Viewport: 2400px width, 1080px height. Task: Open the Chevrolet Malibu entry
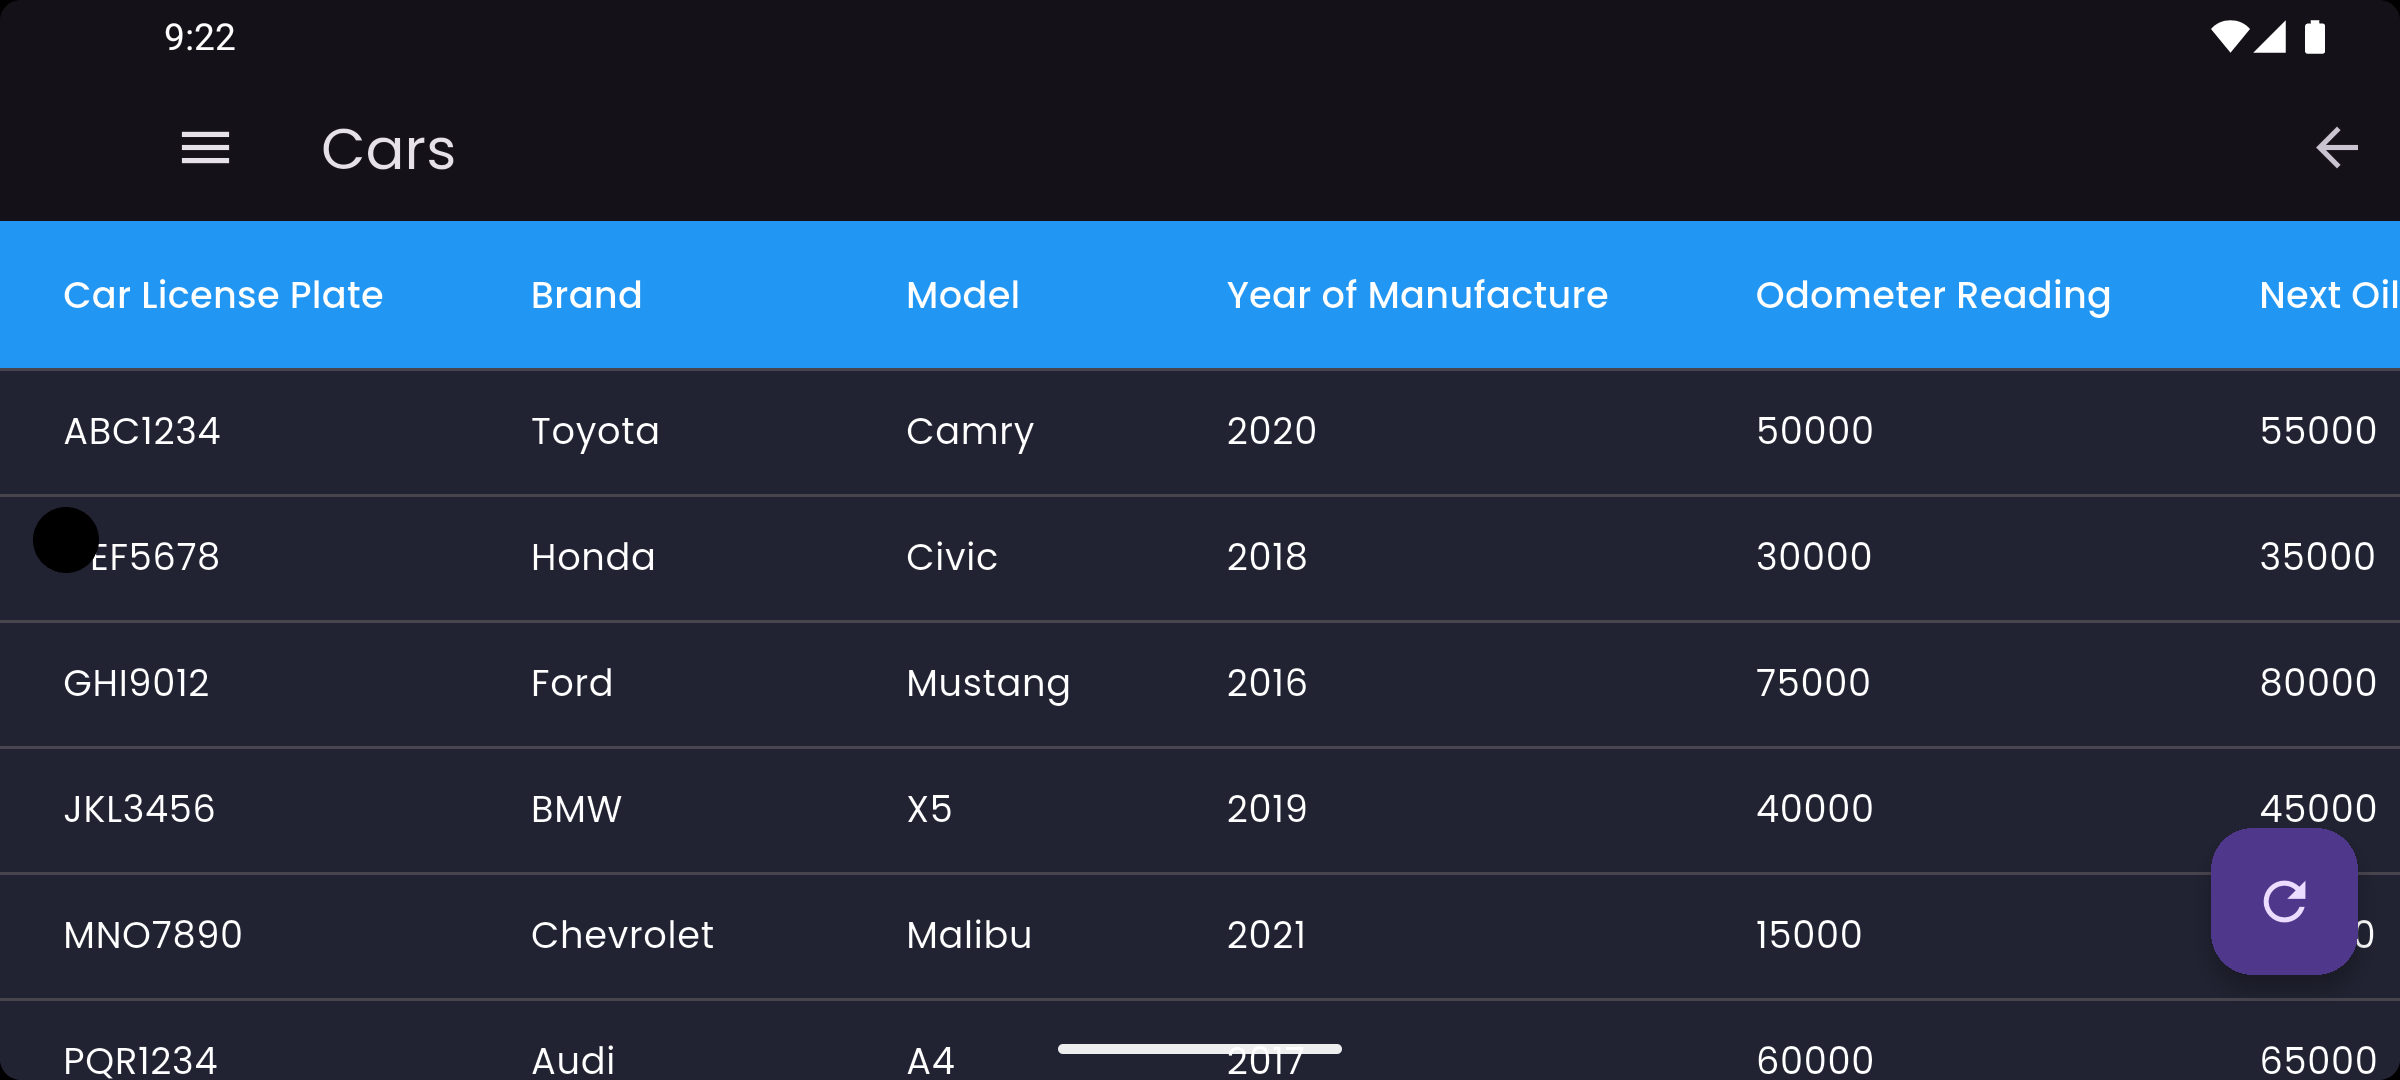click(x=621, y=935)
